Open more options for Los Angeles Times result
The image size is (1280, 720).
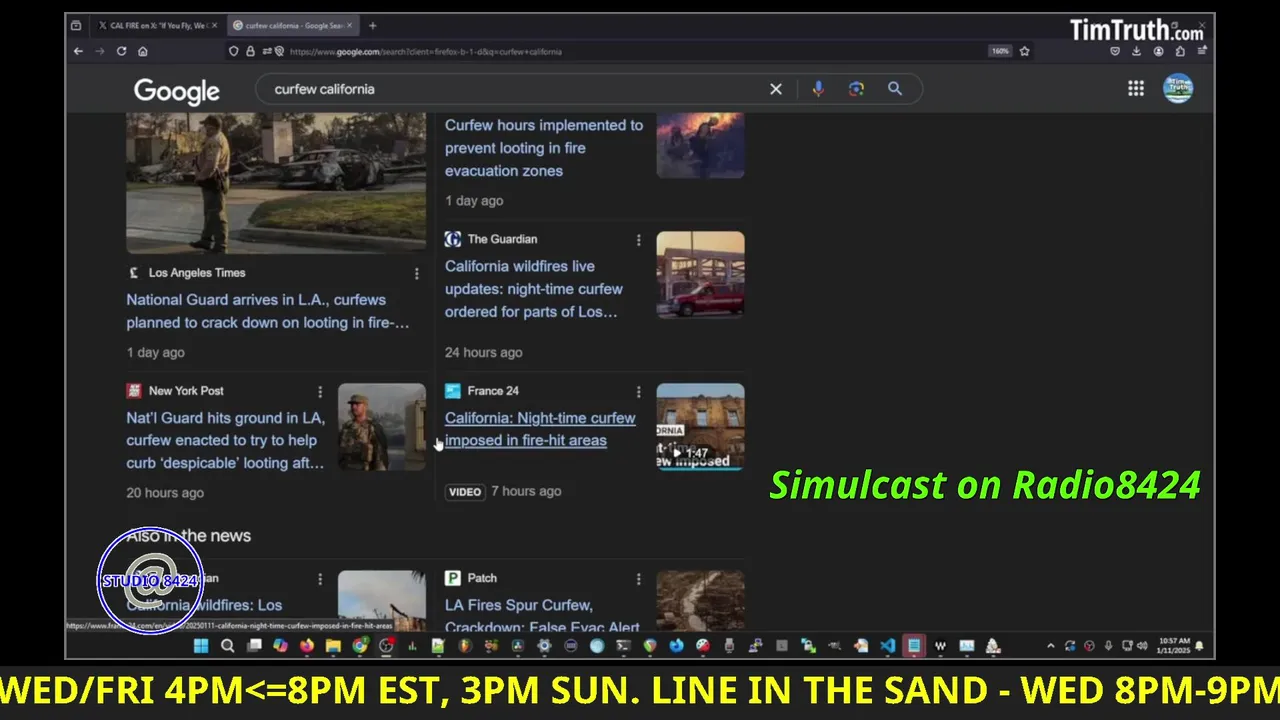coord(417,273)
